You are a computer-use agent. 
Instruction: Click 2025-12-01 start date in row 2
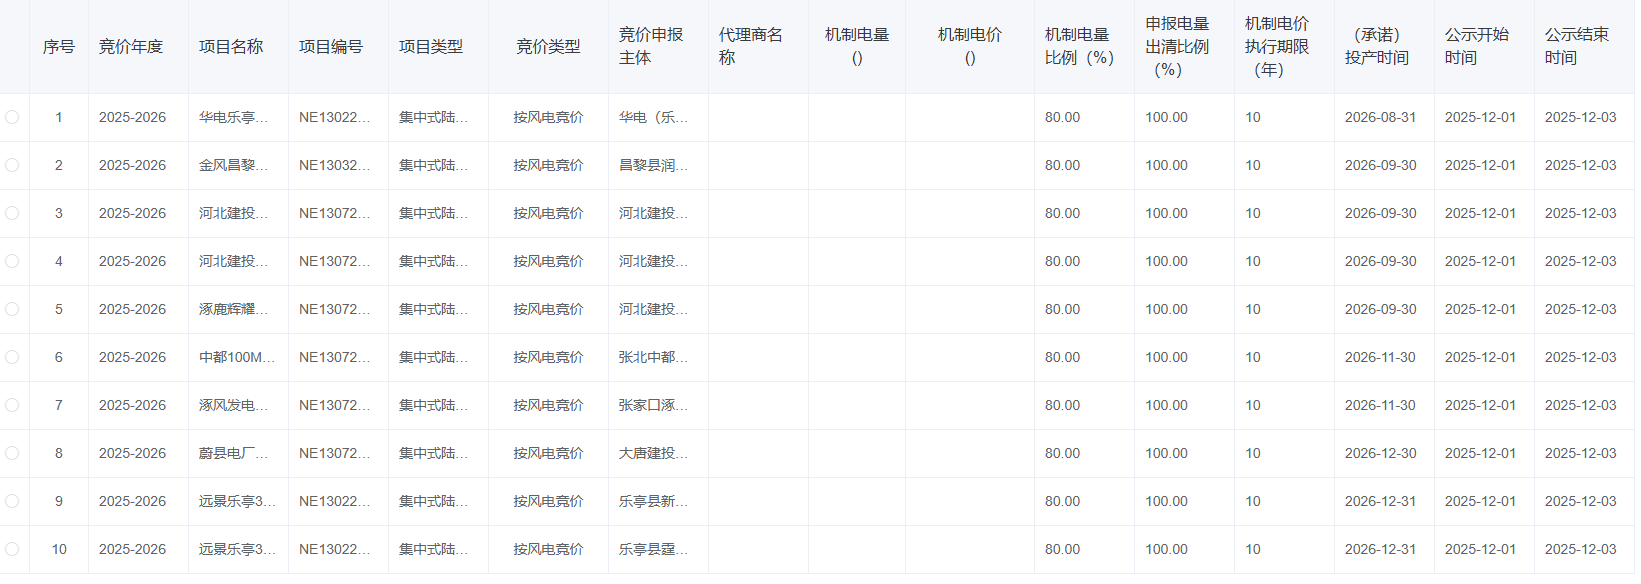[1480, 165]
